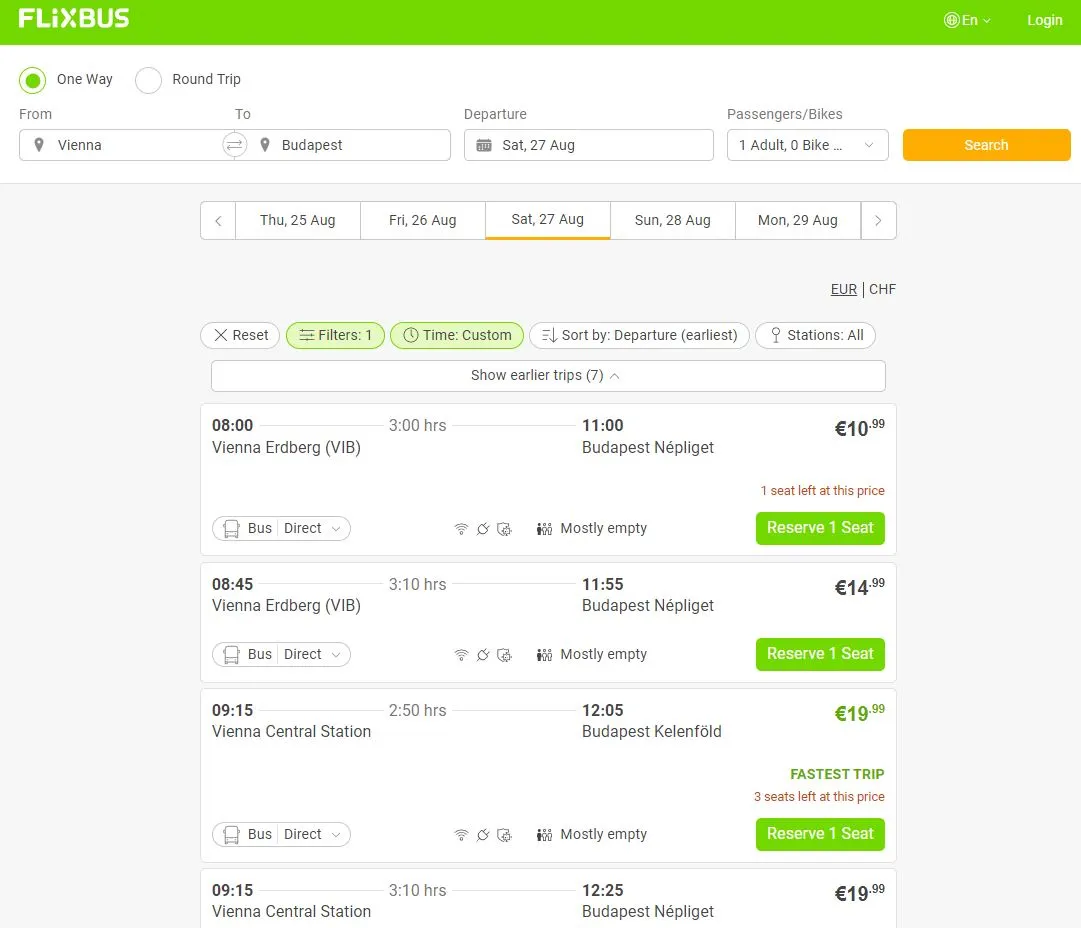Click the FlixBus logo
The image size is (1081, 928).
[x=74, y=19]
